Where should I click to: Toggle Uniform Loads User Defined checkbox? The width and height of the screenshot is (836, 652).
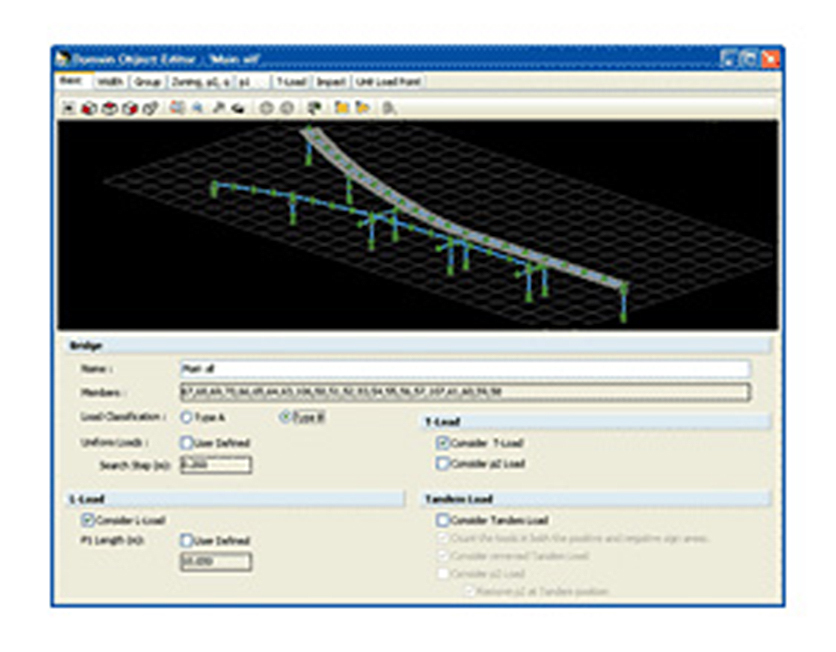186,442
